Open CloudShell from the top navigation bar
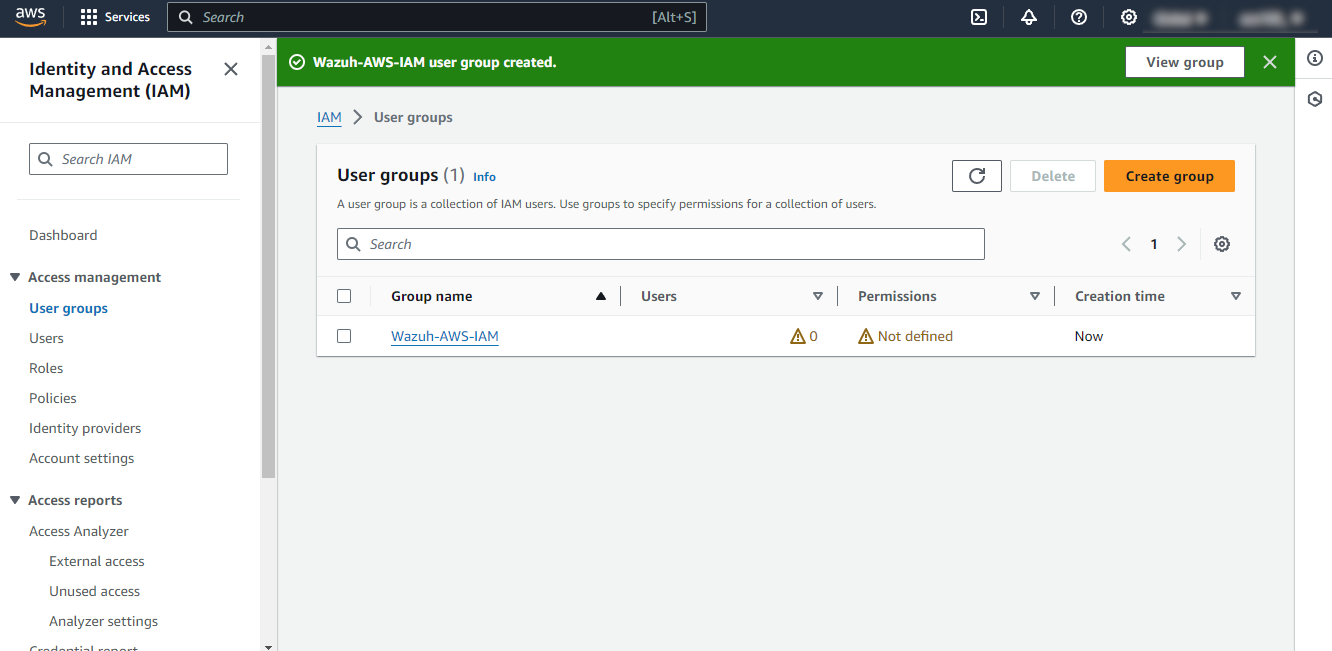1332x651 pixels. tap(979, 17)
